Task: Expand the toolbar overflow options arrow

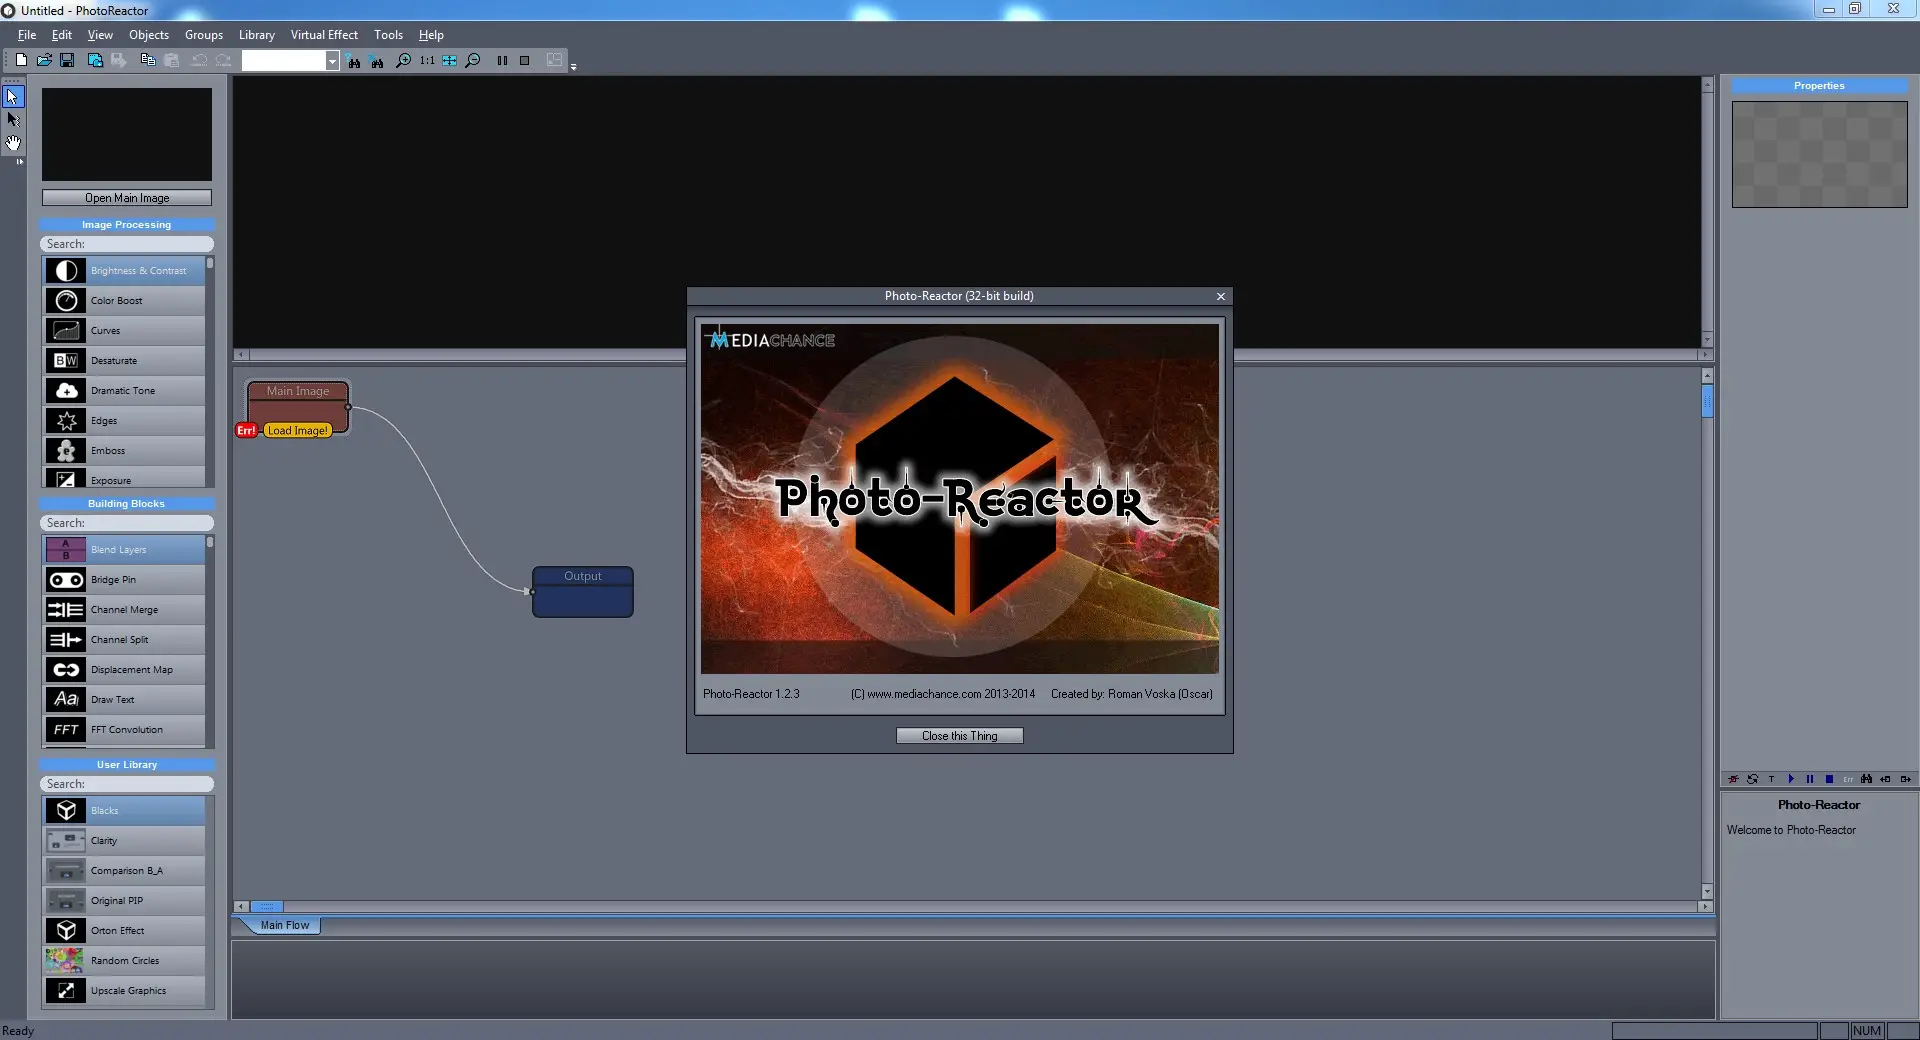Action: (573, 66)
